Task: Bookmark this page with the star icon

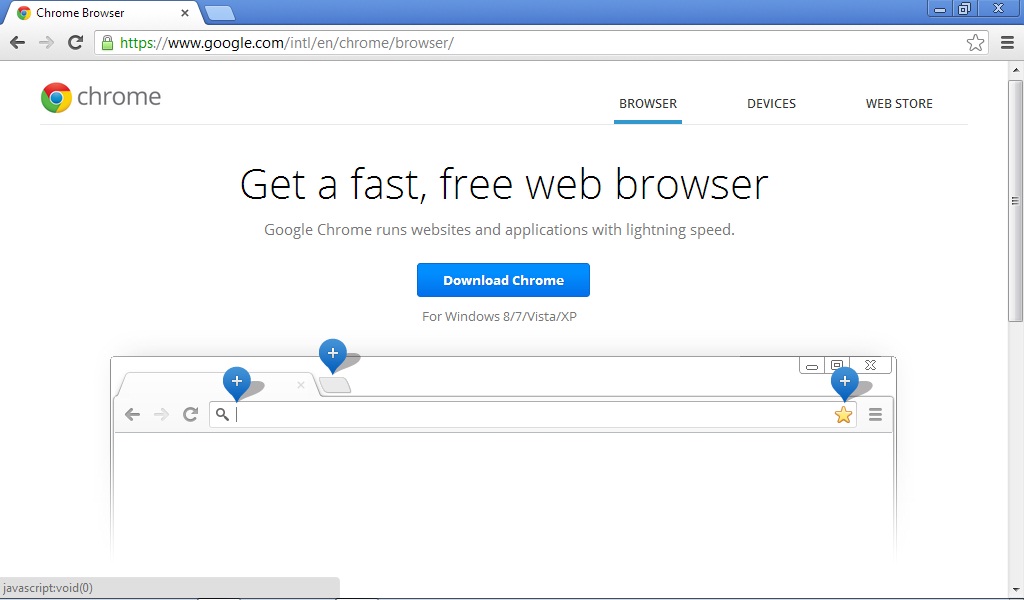Action: pyautogui.click(x=975, y=43)
